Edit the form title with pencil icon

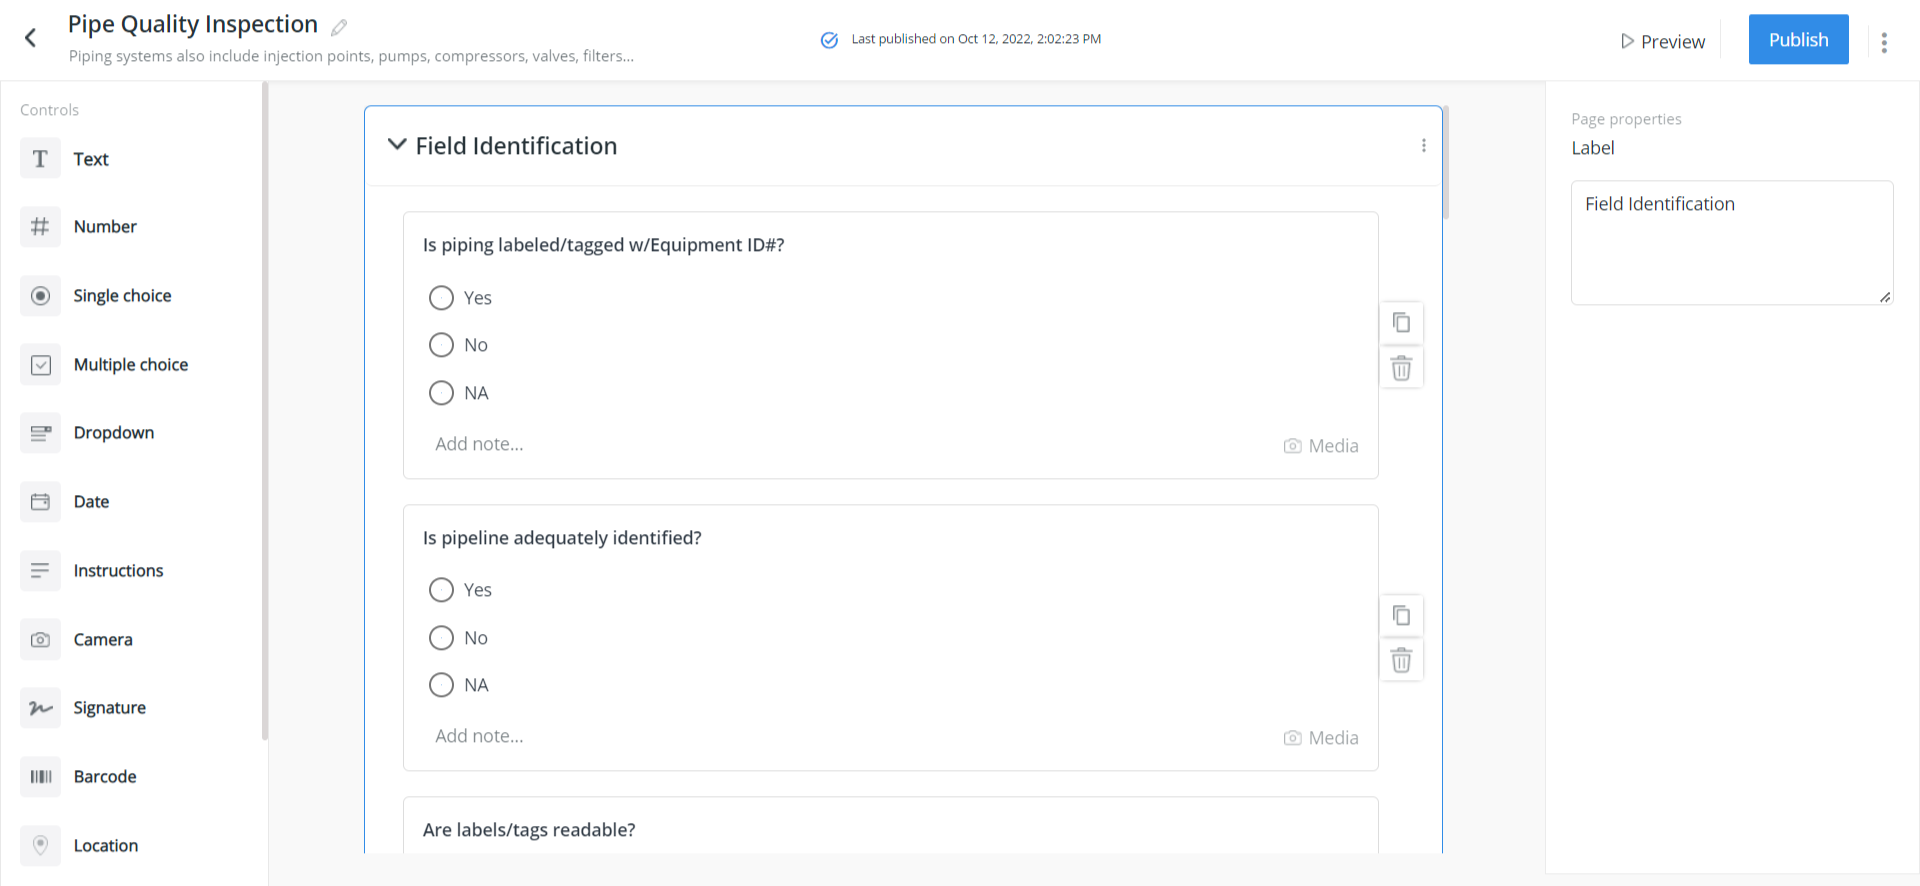[x=339, y=27]
